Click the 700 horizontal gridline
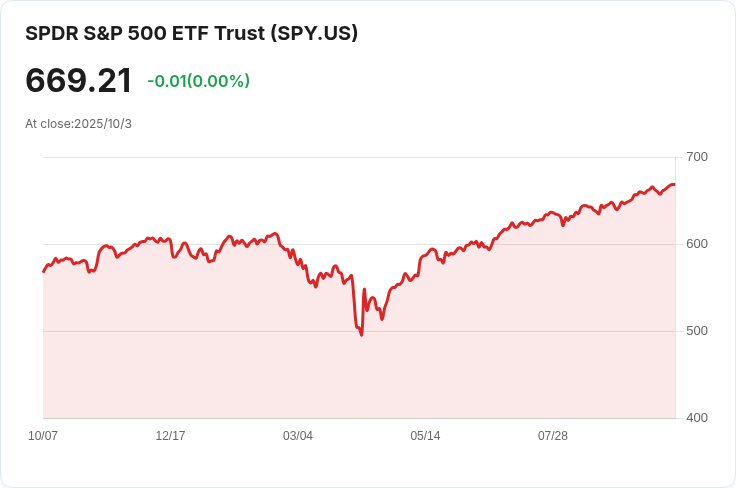 click(x=359, y=157)
